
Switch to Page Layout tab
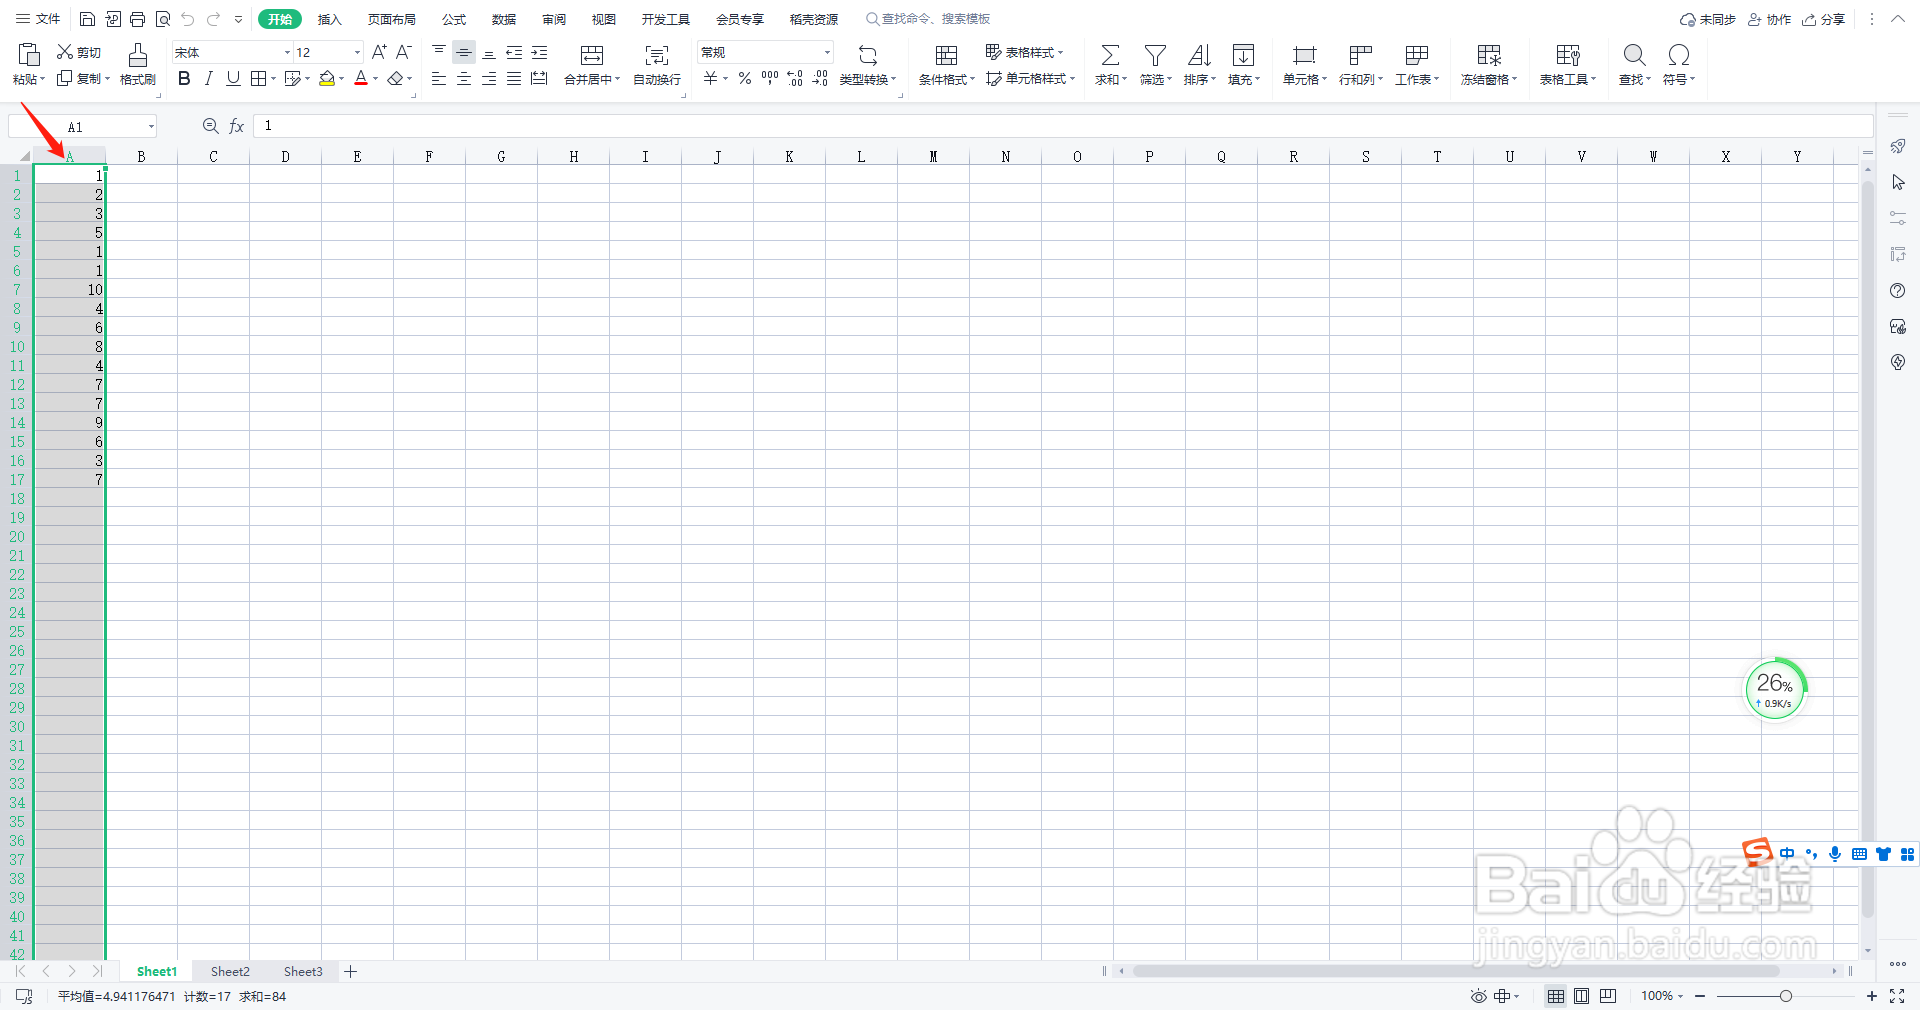tap(391, 19)
